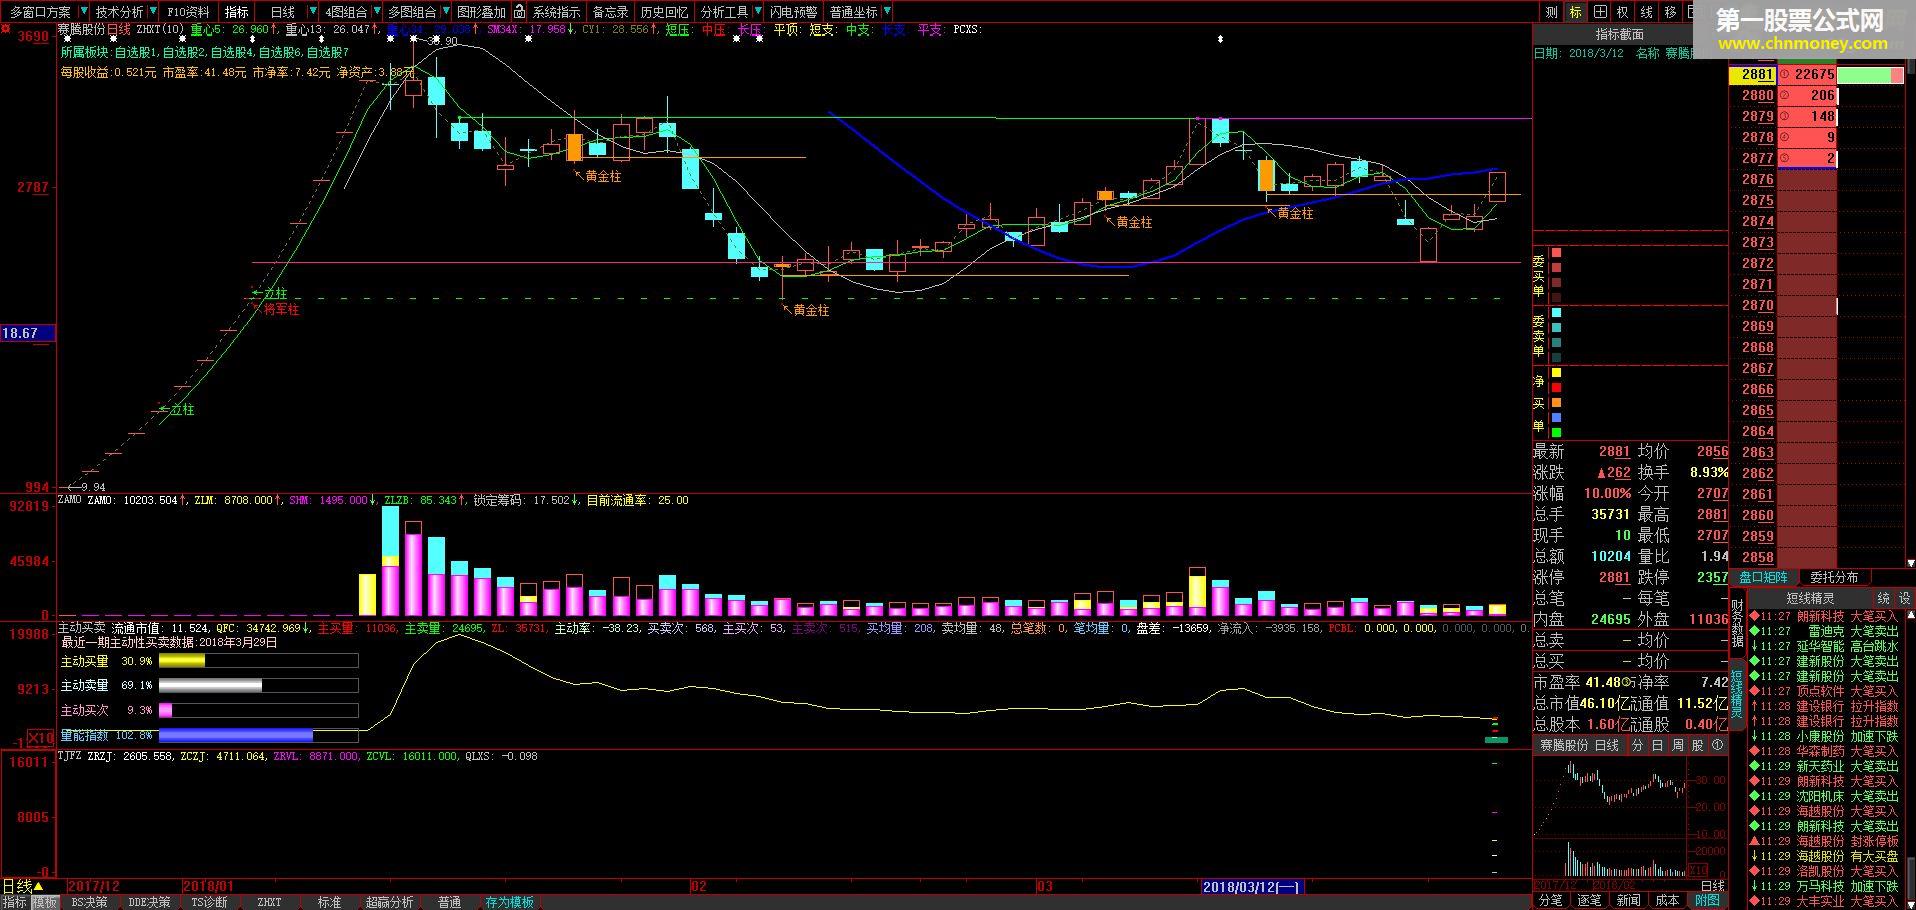Click the 权 ex-rights icon
Image resolution: width=1916 pixels, height=910 pixels.
coord(1623,12)
